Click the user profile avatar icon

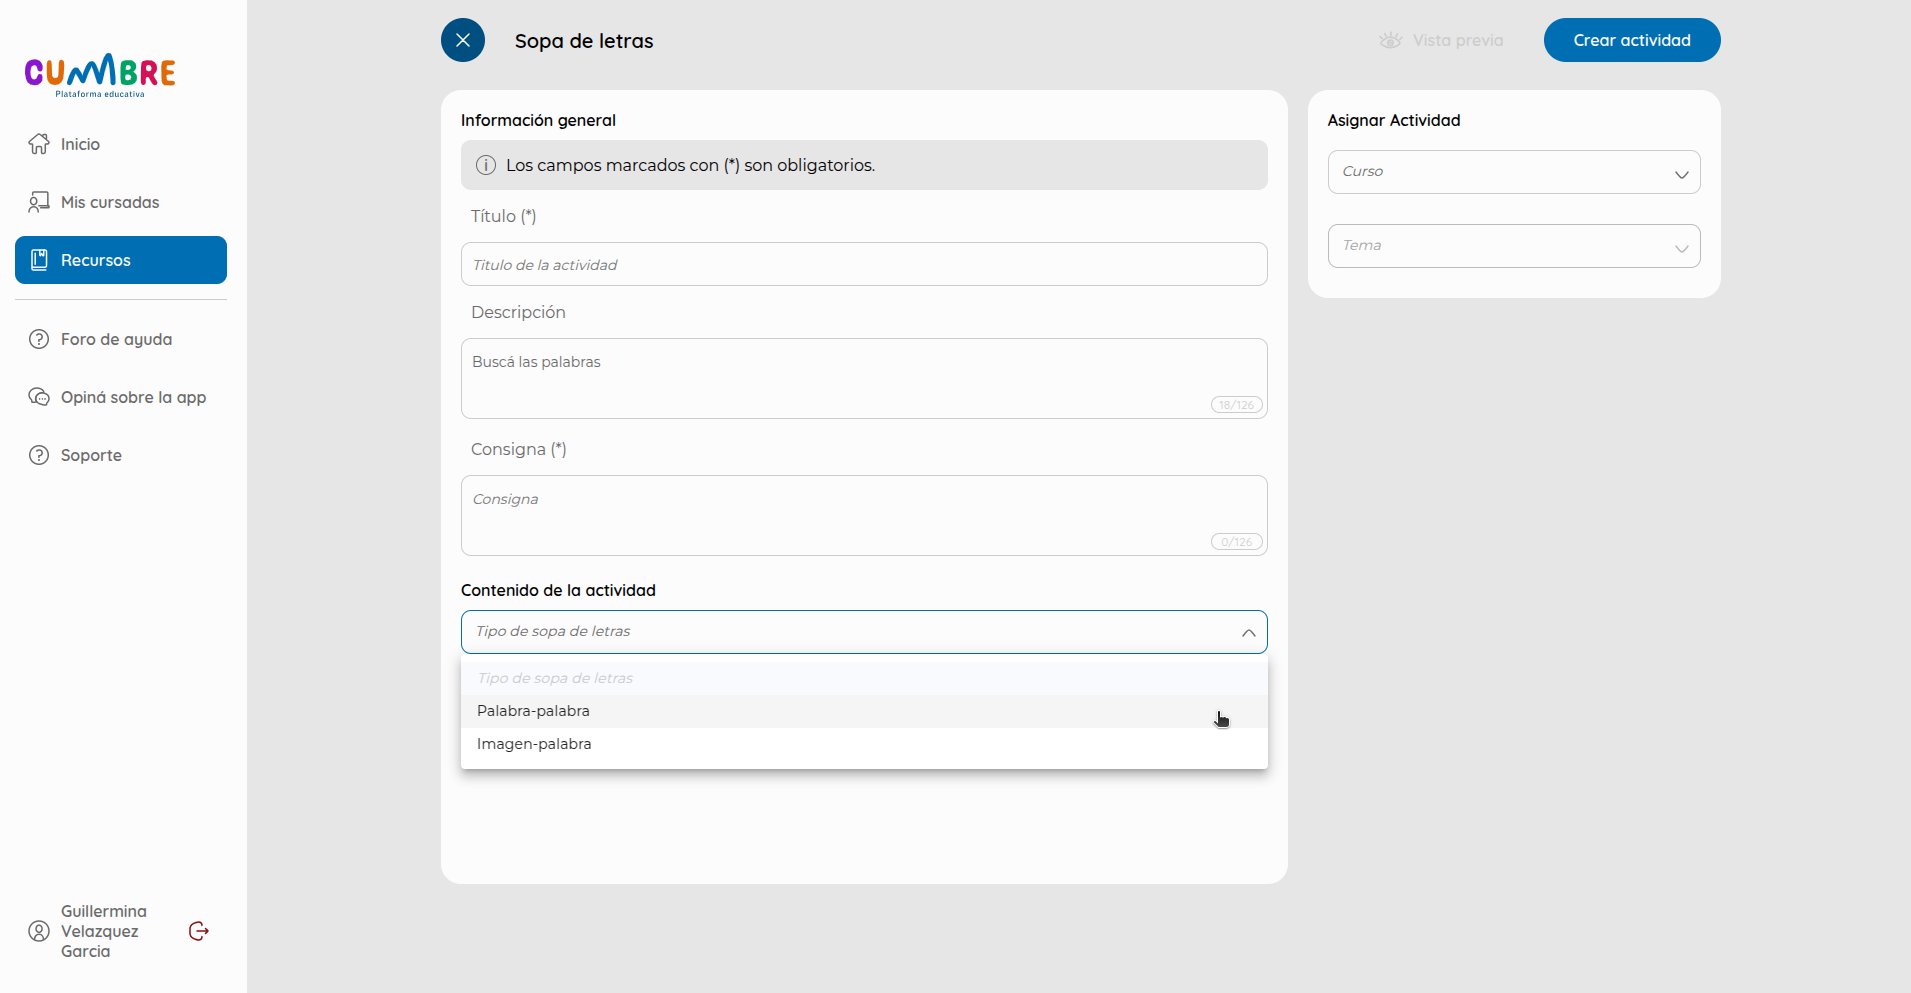[x=39, y=931]
